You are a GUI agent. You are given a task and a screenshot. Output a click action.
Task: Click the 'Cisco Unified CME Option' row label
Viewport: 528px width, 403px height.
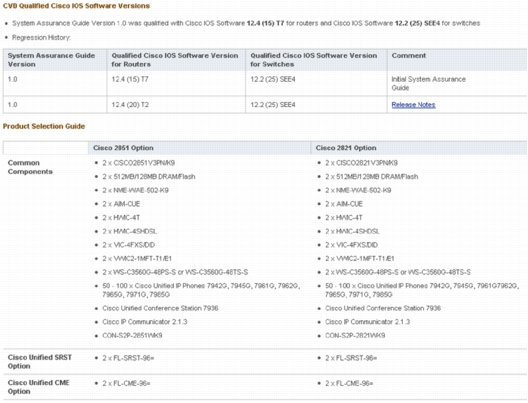pyautogui.click(x=38, y=387)
